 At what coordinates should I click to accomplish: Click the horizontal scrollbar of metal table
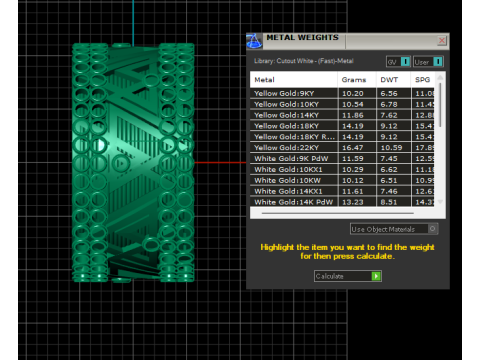tap(338, 213)
